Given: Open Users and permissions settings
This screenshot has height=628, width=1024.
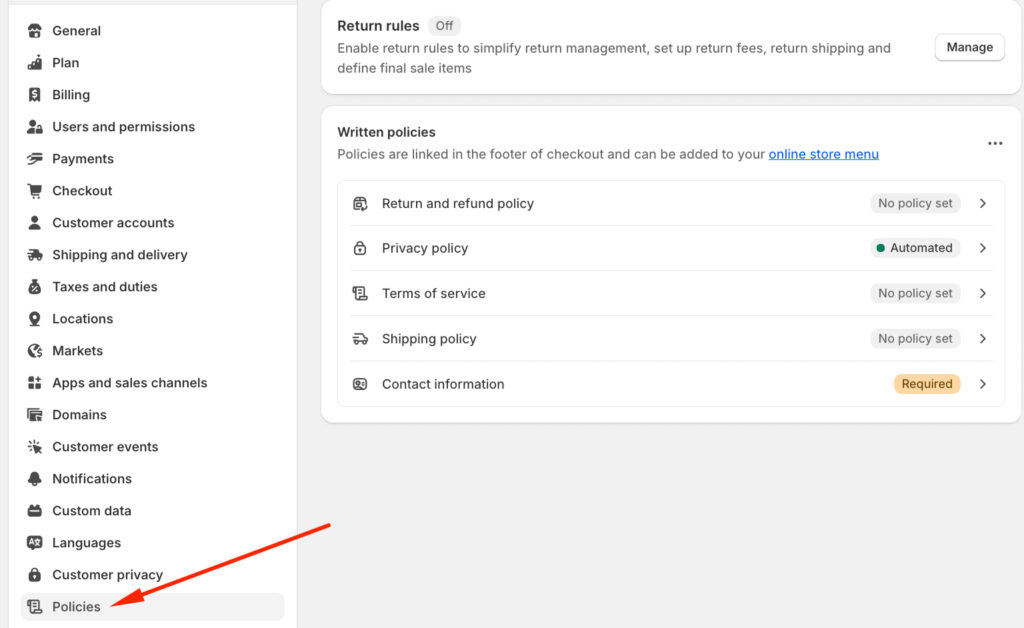Looking at the screenshot, I should 123,127.
